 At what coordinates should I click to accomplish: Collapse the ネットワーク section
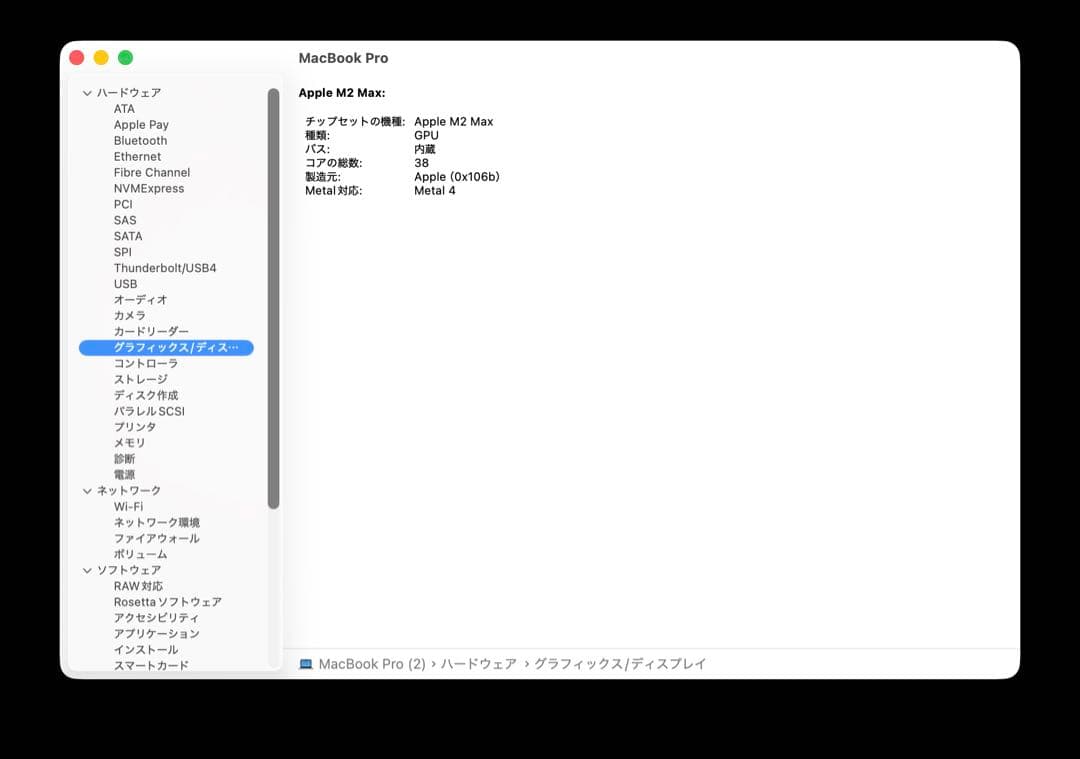point(88,490)
